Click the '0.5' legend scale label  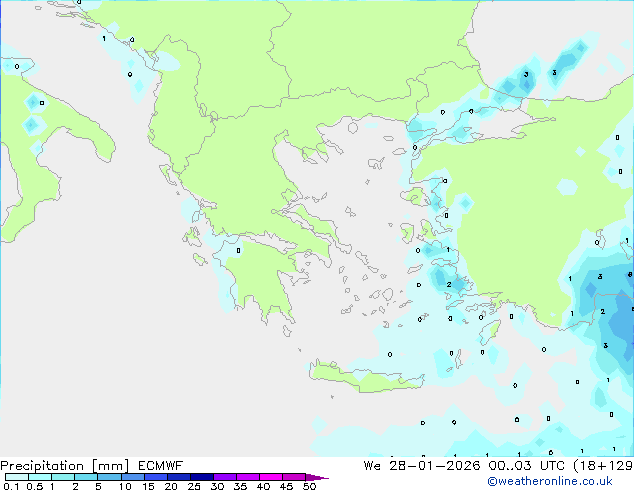[34, 486]
